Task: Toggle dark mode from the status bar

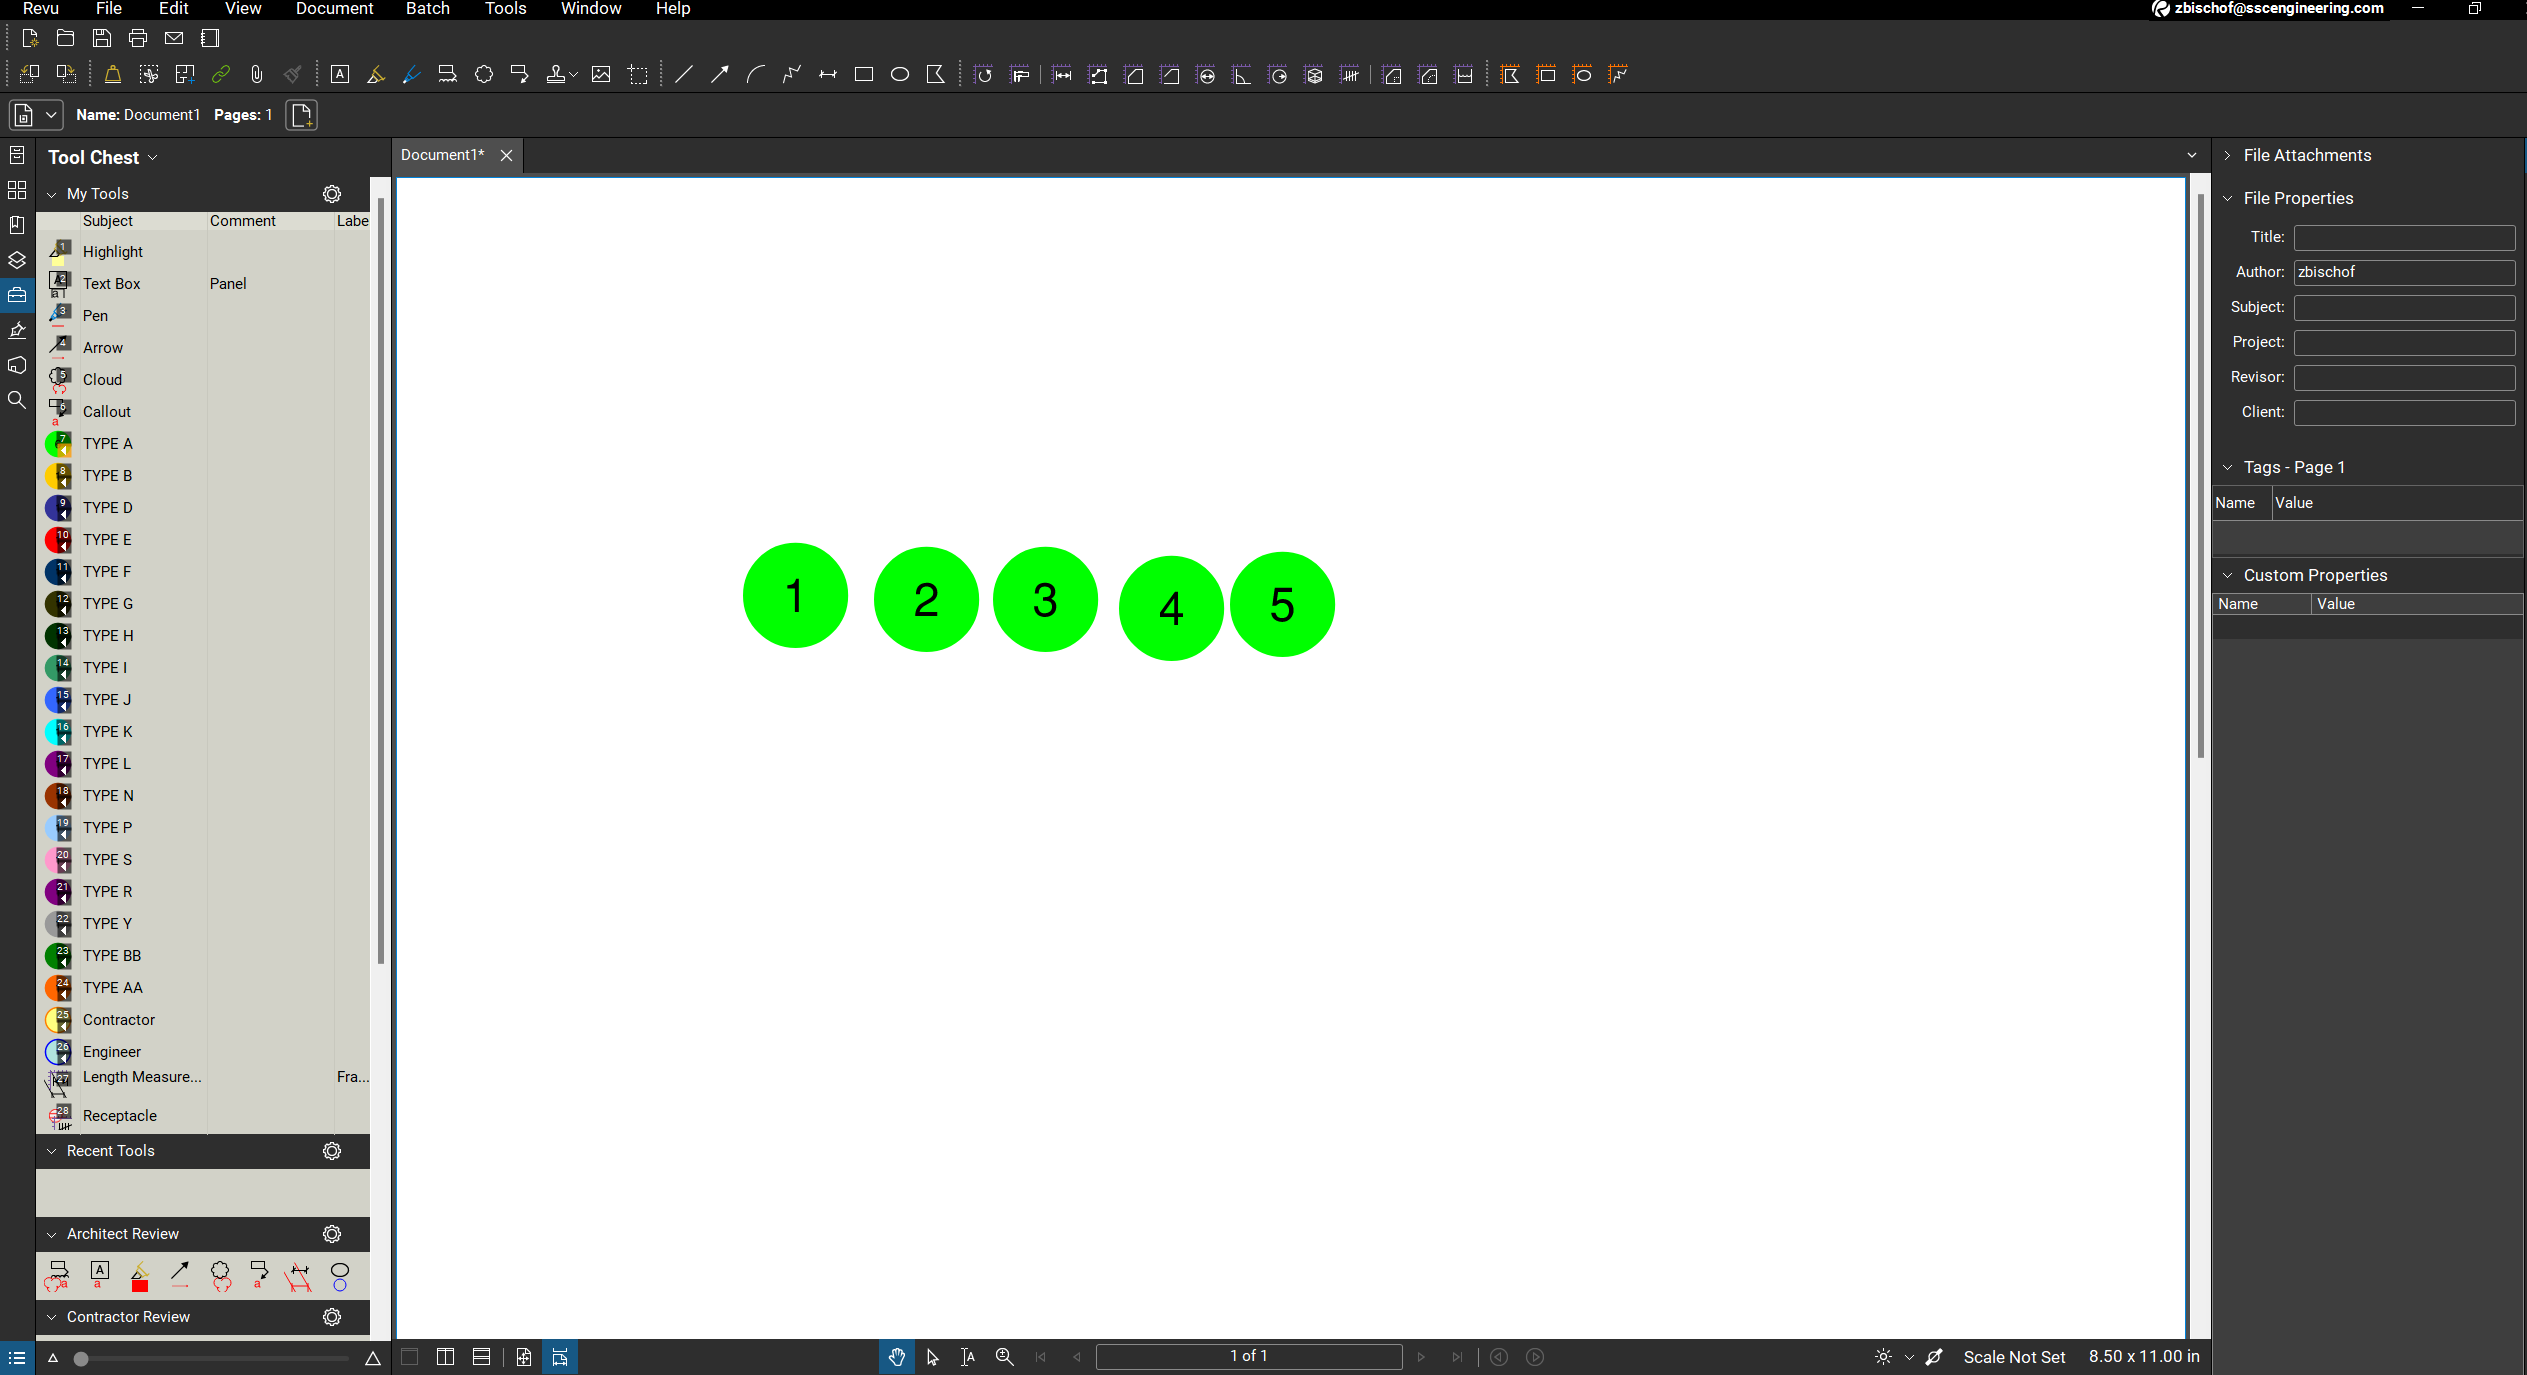Action: click(1881, 1357)
